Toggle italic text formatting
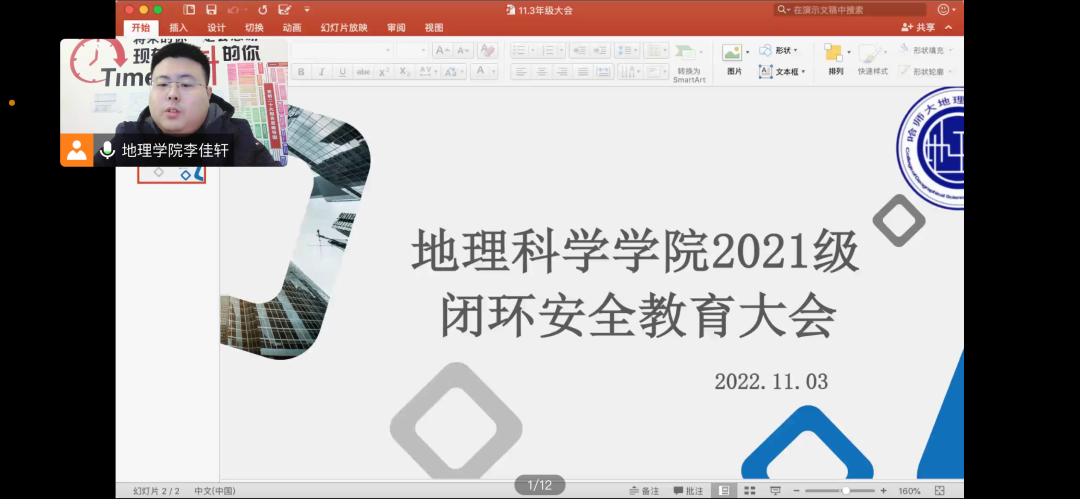The width and height of the screenshot is (1080, 499). coord(322,72)
